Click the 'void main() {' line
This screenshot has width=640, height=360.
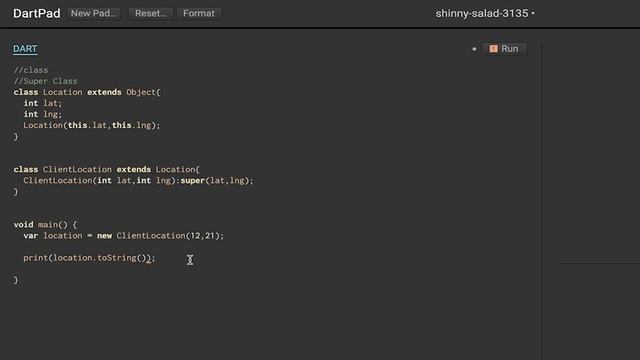[45, 224]
